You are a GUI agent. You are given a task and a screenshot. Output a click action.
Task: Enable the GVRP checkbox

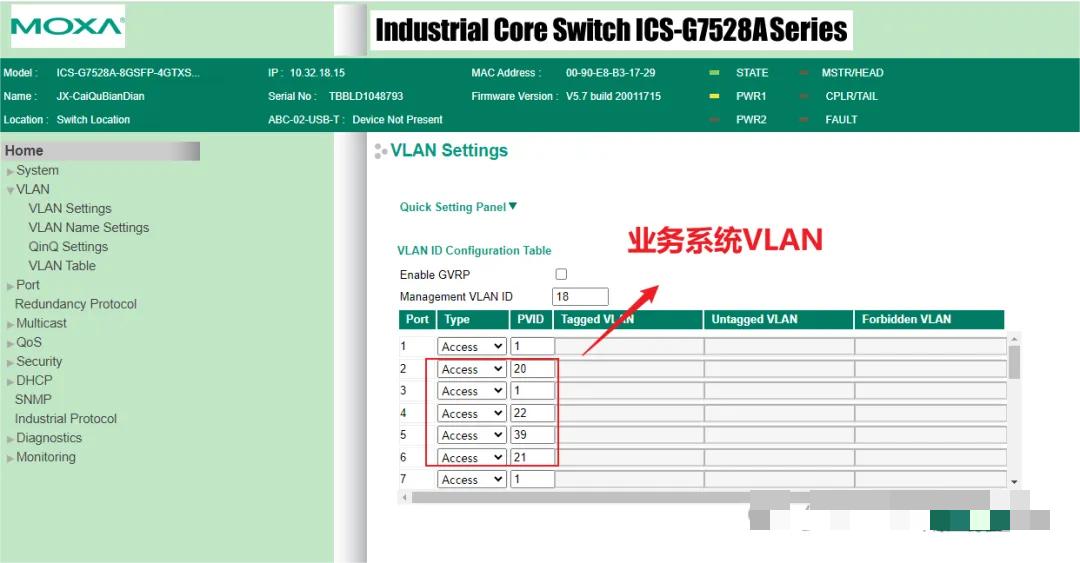point(561,274)
